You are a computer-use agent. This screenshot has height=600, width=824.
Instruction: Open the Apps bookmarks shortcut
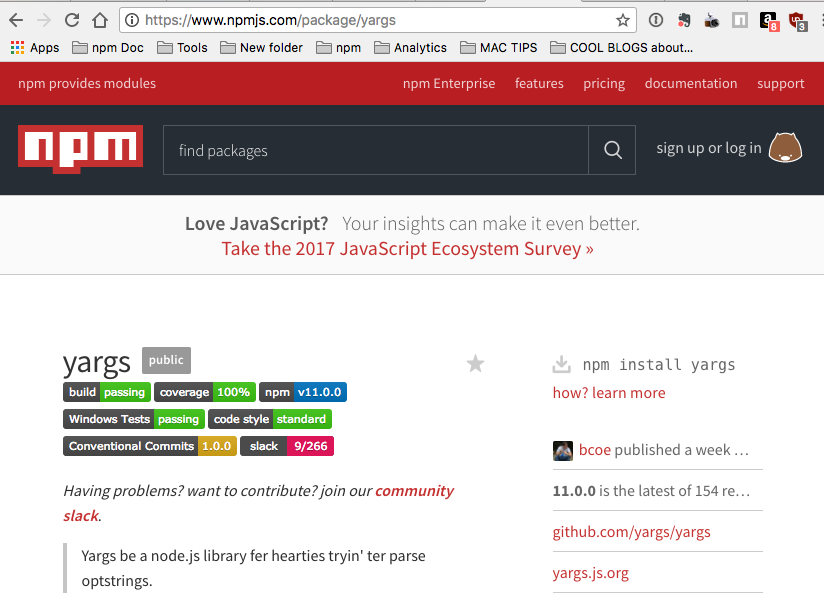click(x=35, y=47)
